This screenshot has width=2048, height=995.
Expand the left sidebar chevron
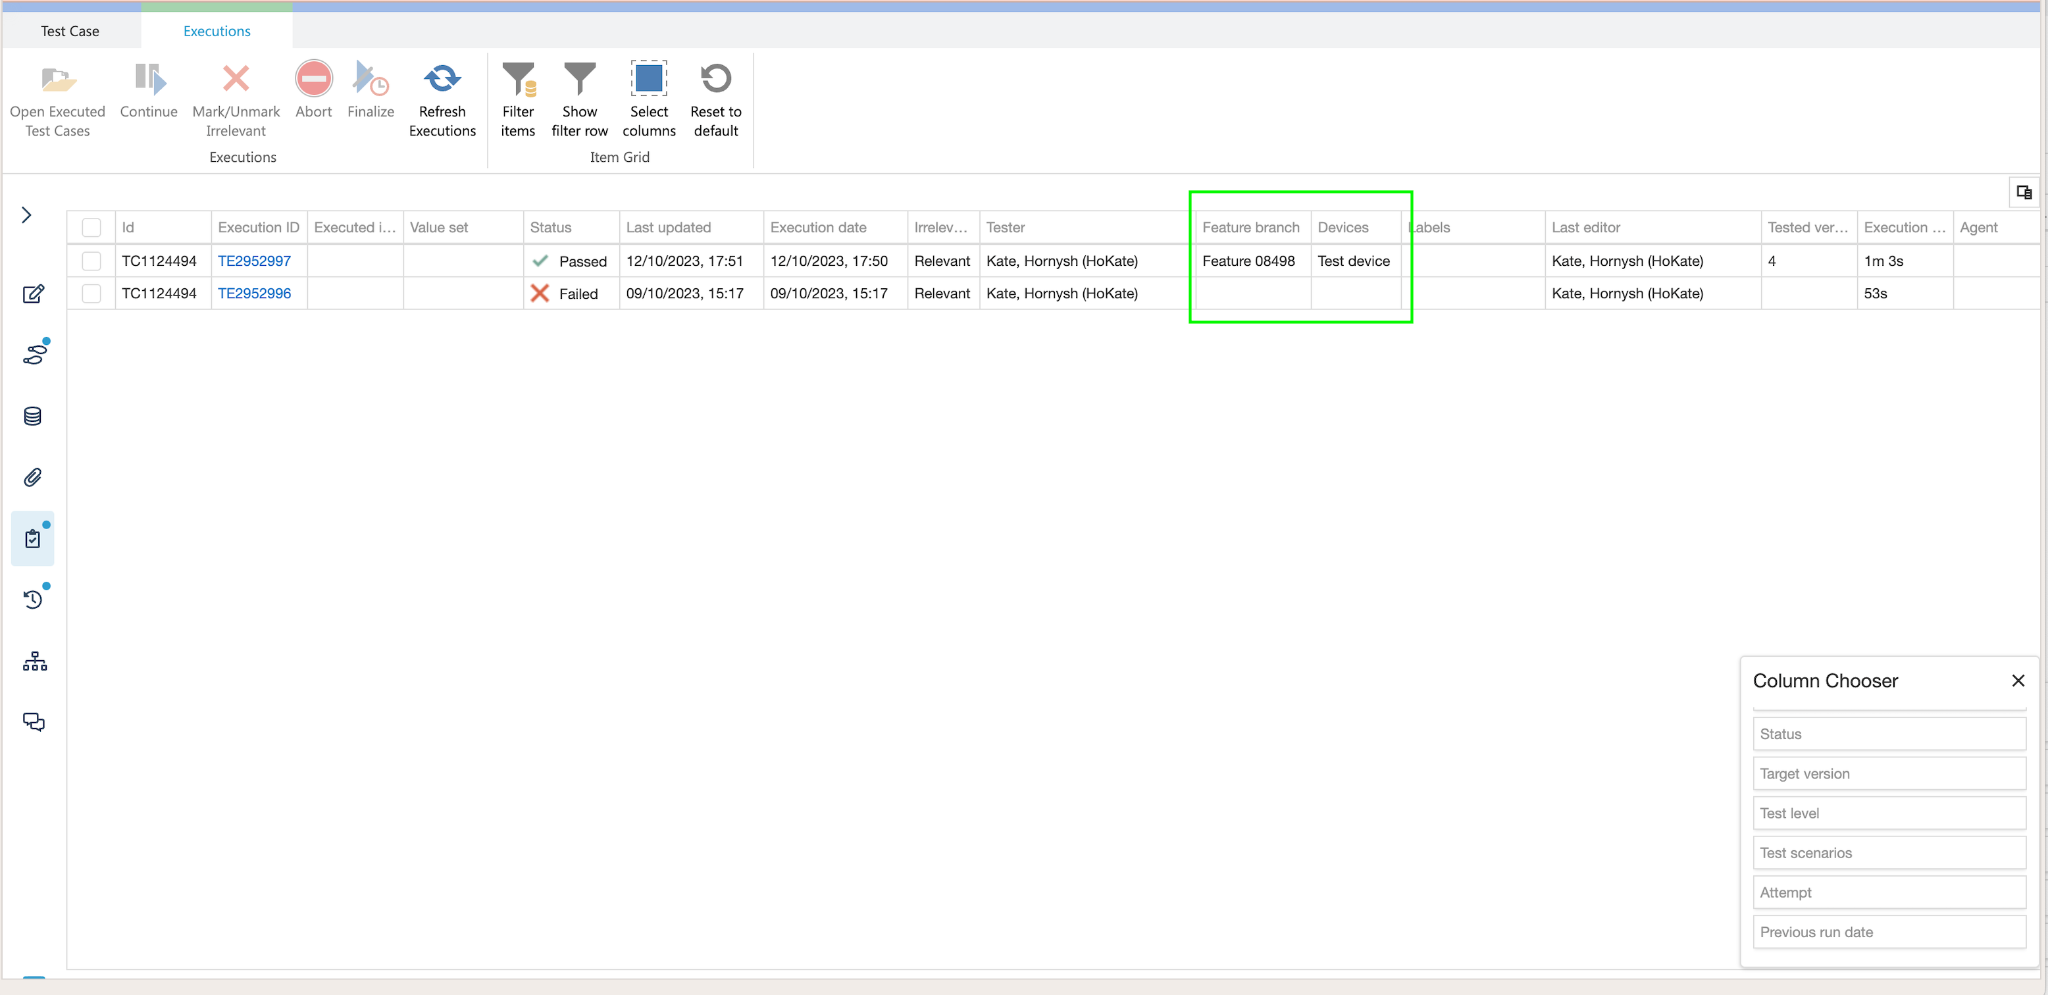[x=27, y=215]
